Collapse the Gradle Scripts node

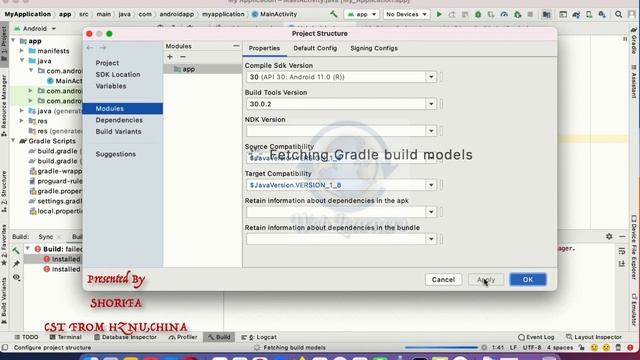pos(13,141)
